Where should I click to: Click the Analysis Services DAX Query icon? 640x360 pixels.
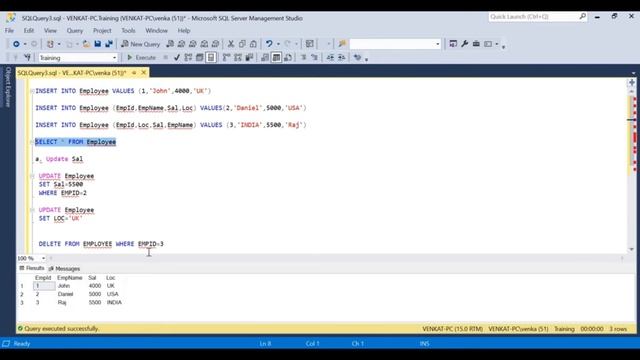tap(216, 44)
